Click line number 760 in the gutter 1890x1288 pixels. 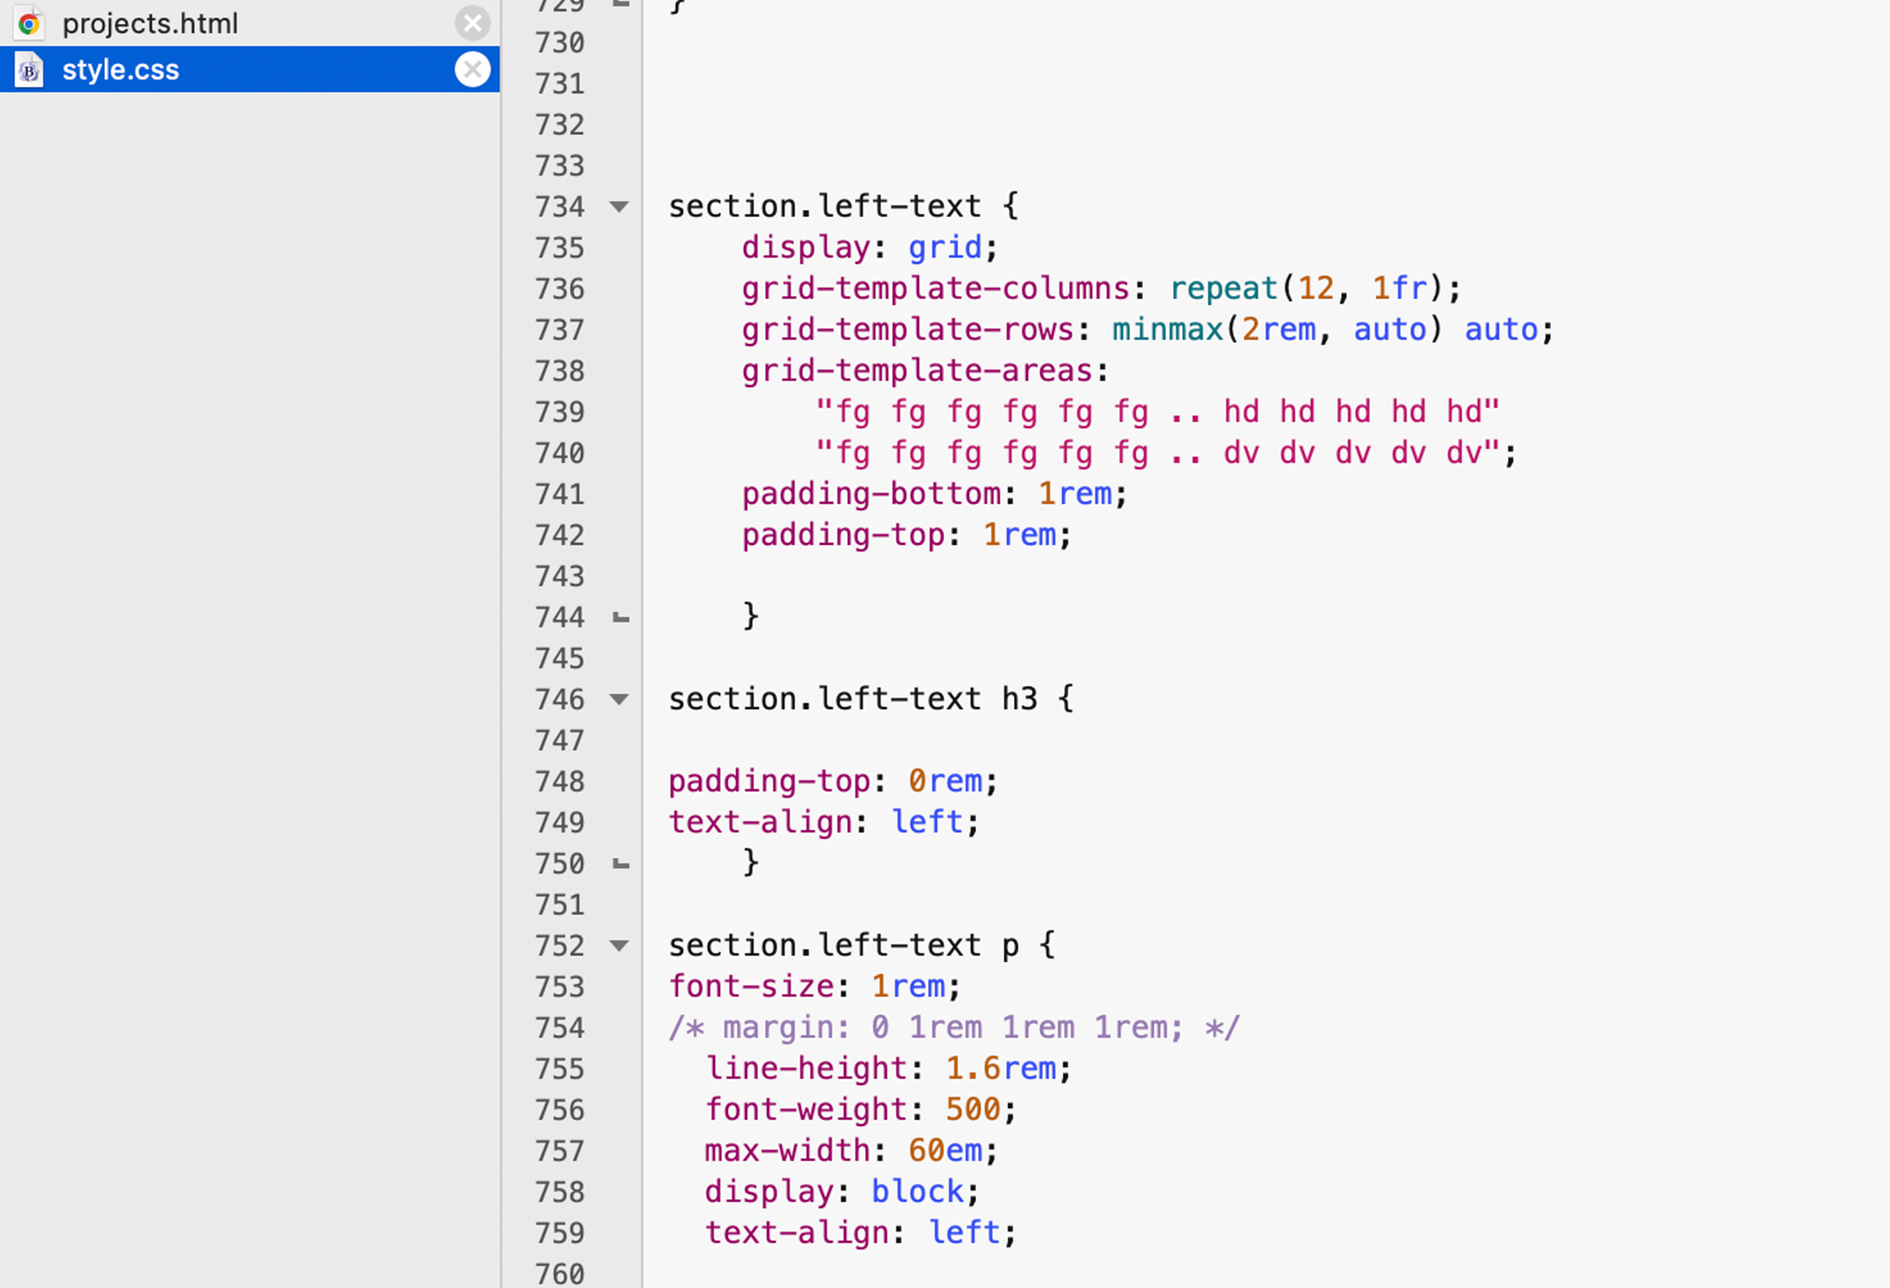tap(559, 1274)
